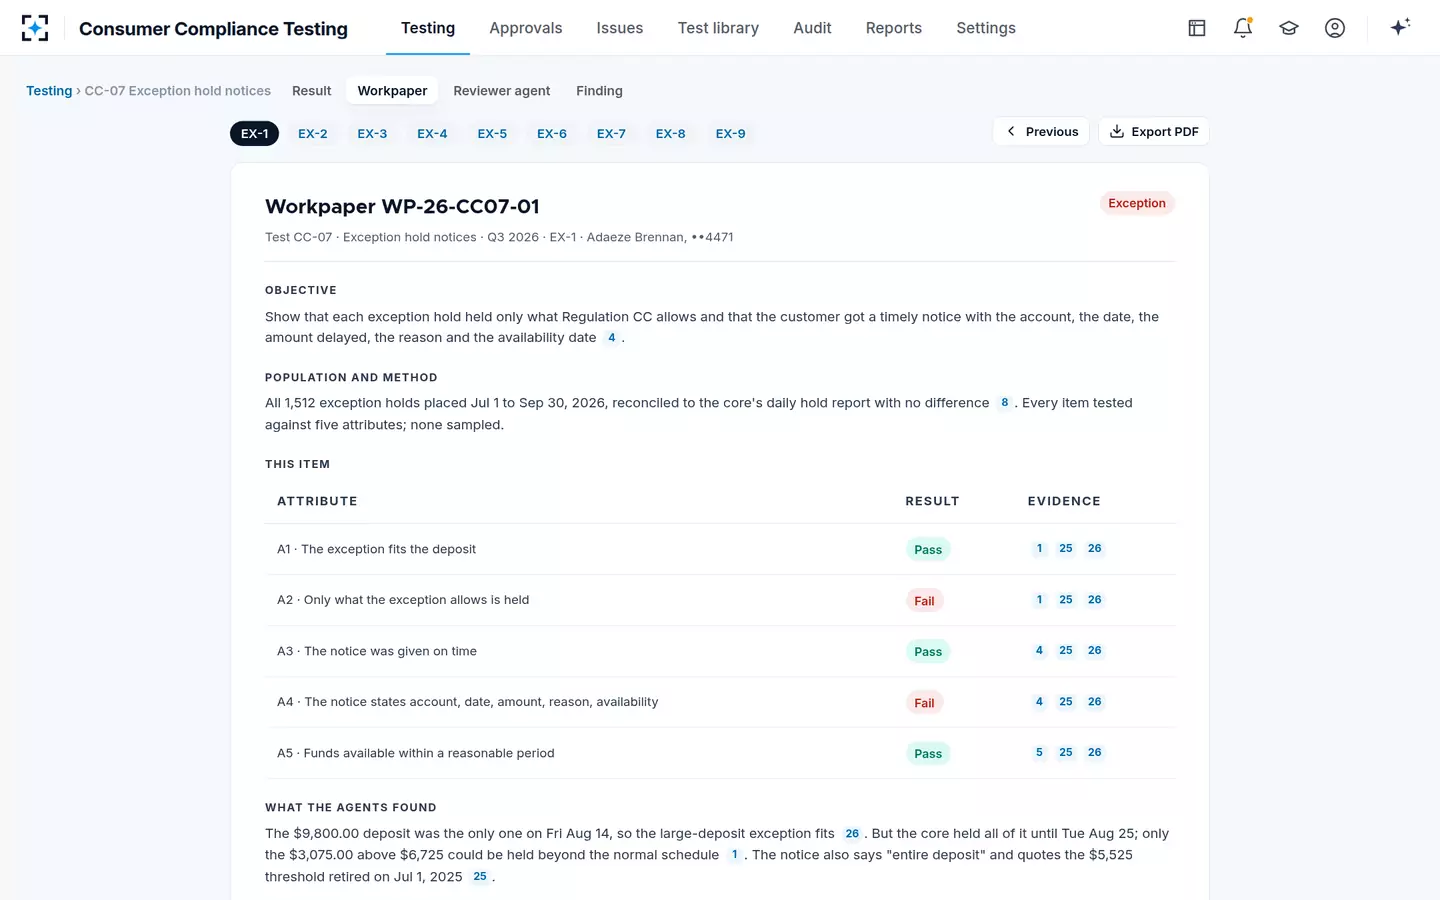
Task: Open evidence 5 for attribute A5
Action: pos(1040,753)
